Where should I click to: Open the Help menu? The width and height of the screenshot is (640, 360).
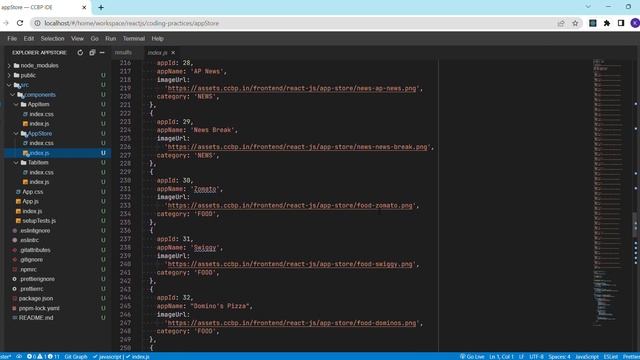158,38
